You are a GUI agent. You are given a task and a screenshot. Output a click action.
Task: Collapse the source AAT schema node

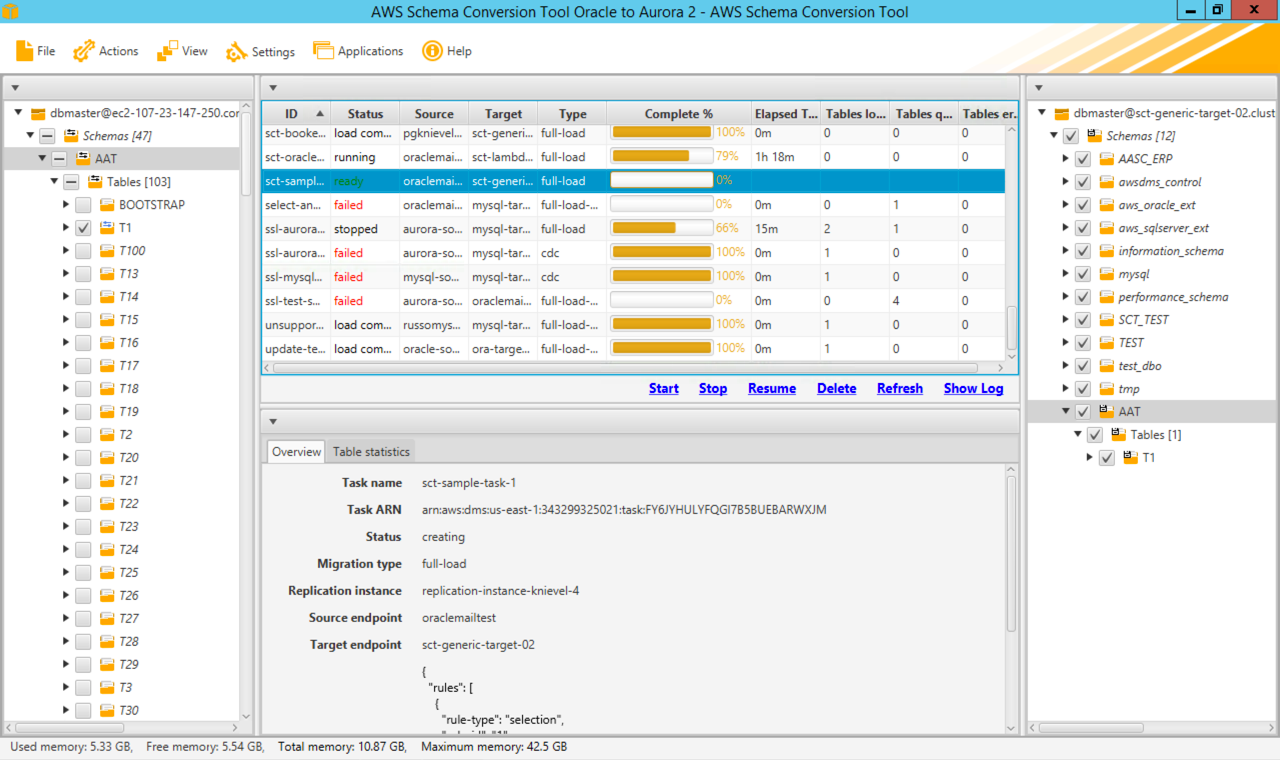click(42, 159)
